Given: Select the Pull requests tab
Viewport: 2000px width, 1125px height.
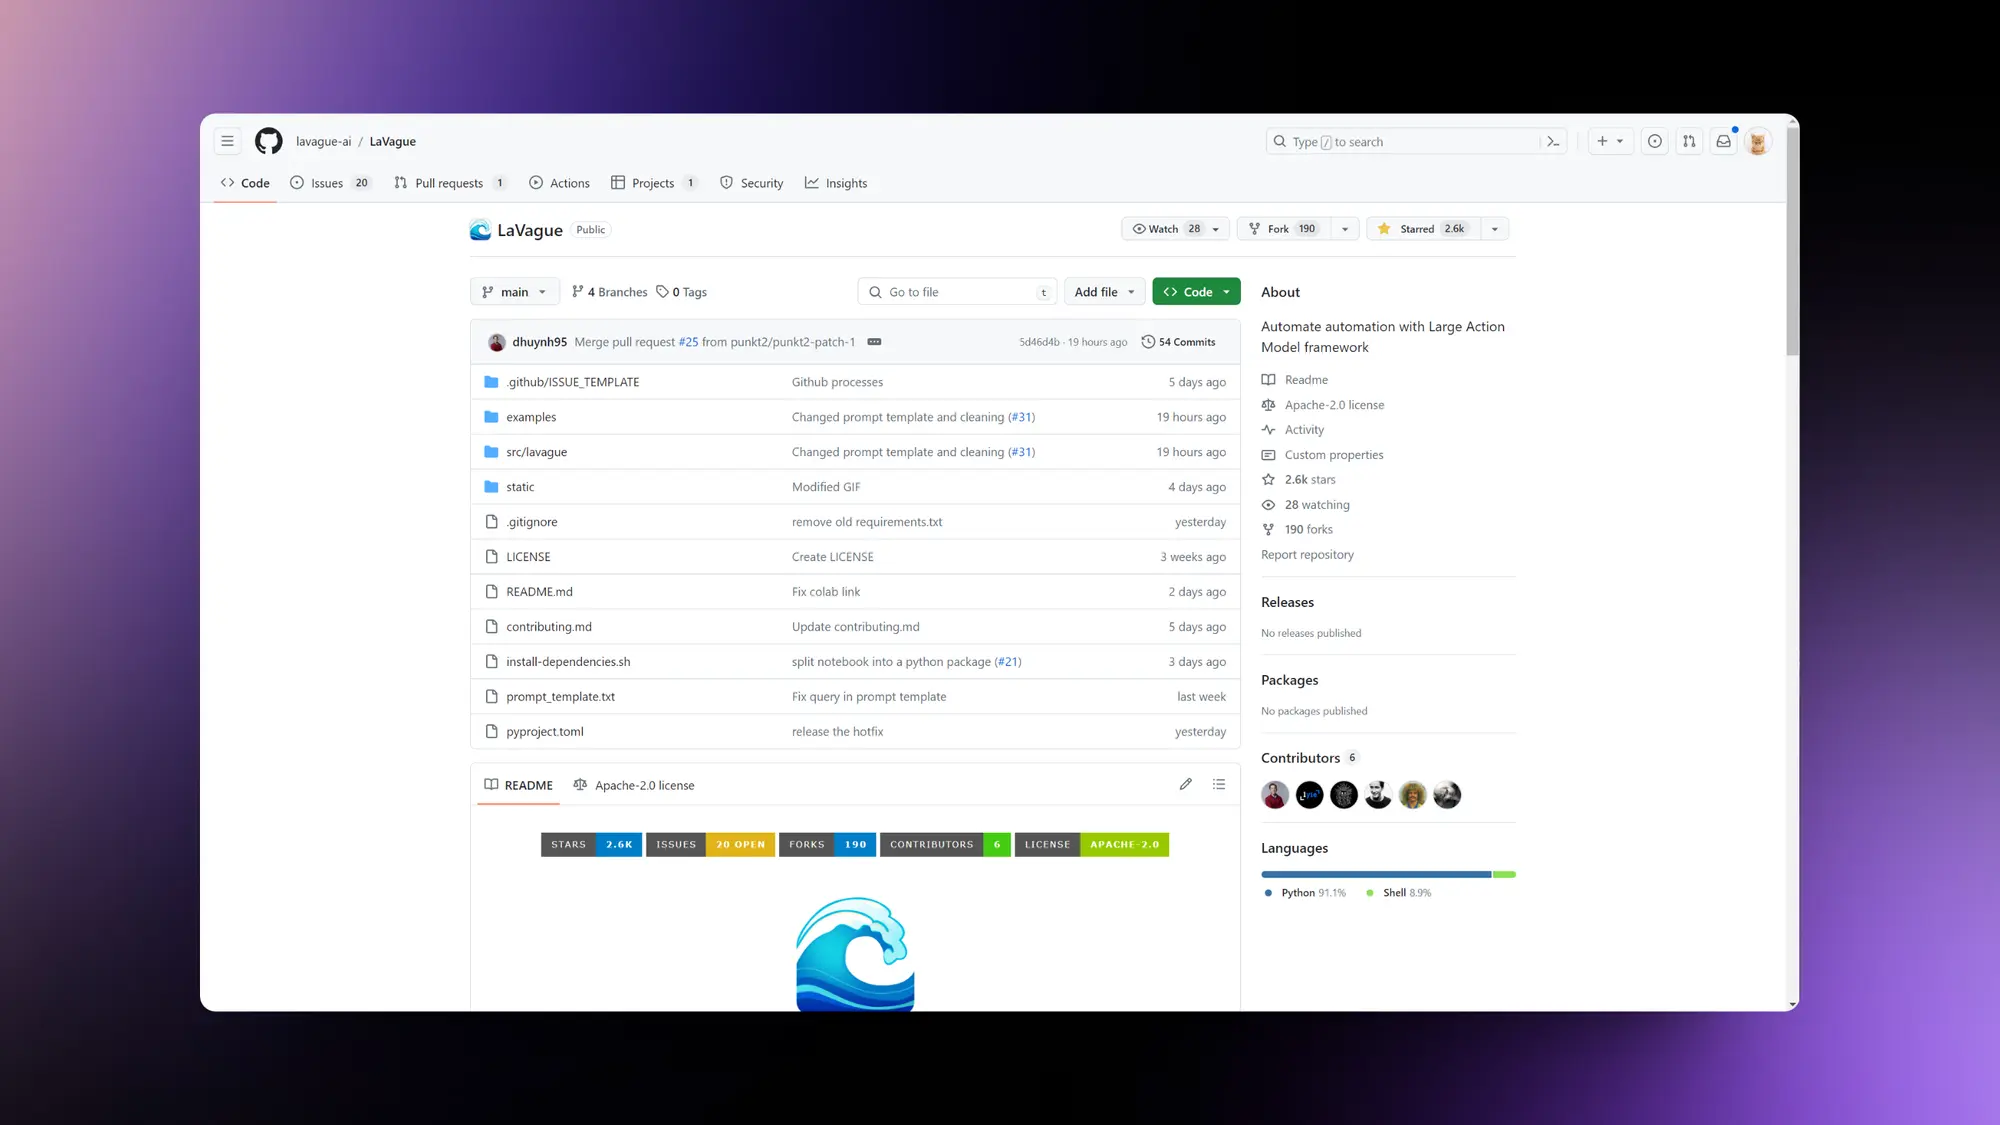Looking at the screenshot, I should pos(448,183).
